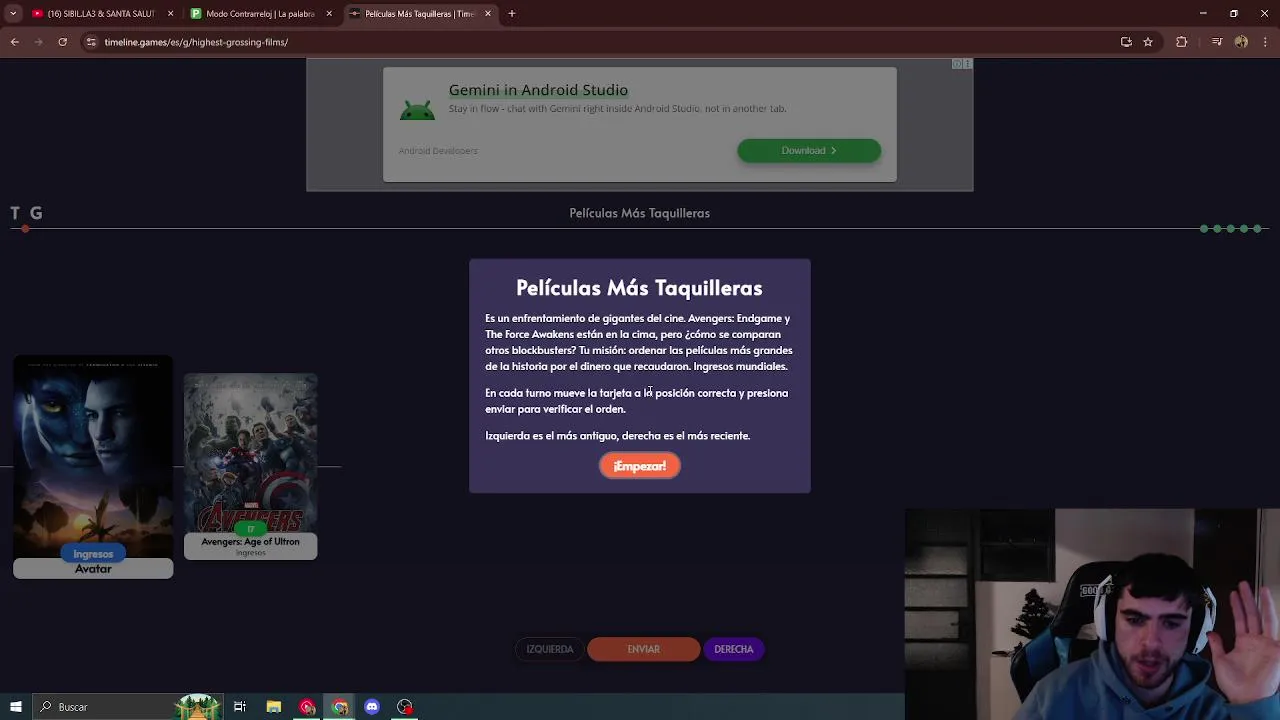Open the Extensions puzzle icon
Image resolution: width=1280 pixels, height=720 pixels.
1182,42
